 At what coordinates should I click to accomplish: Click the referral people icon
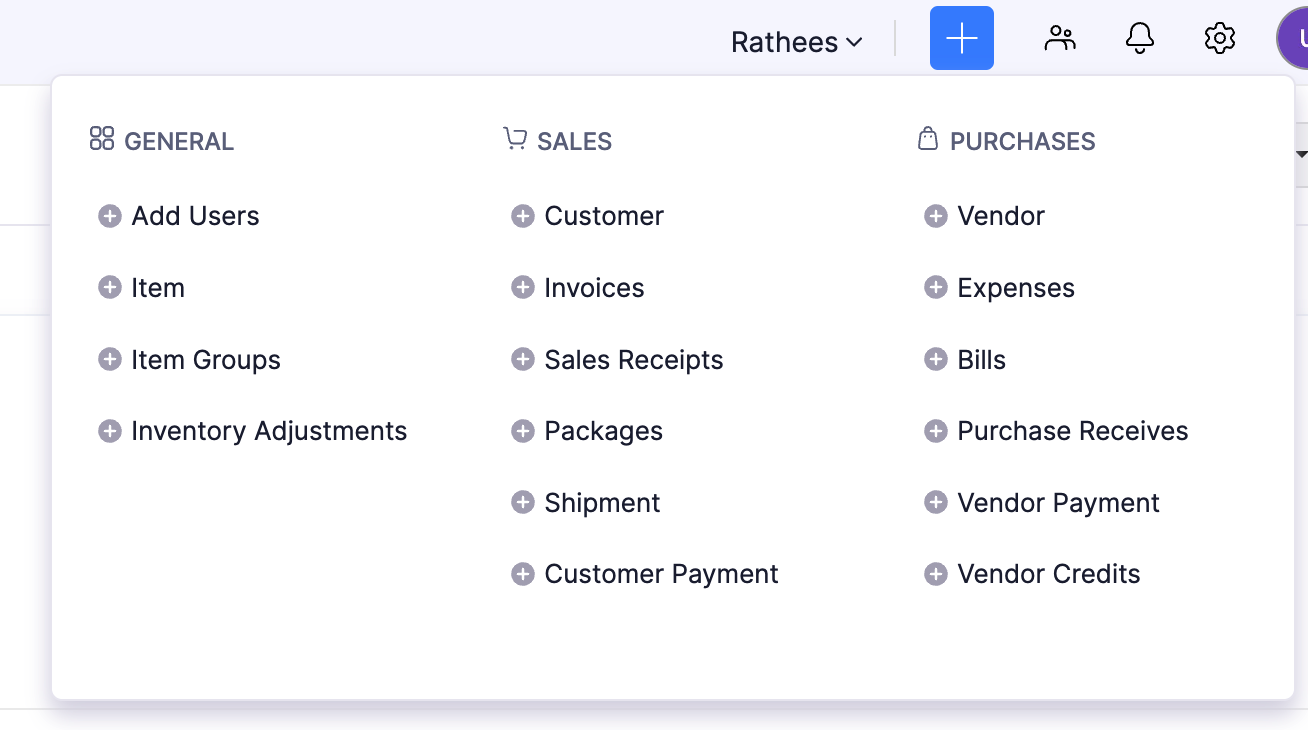pyautogui.click(x=1059, y=39)
